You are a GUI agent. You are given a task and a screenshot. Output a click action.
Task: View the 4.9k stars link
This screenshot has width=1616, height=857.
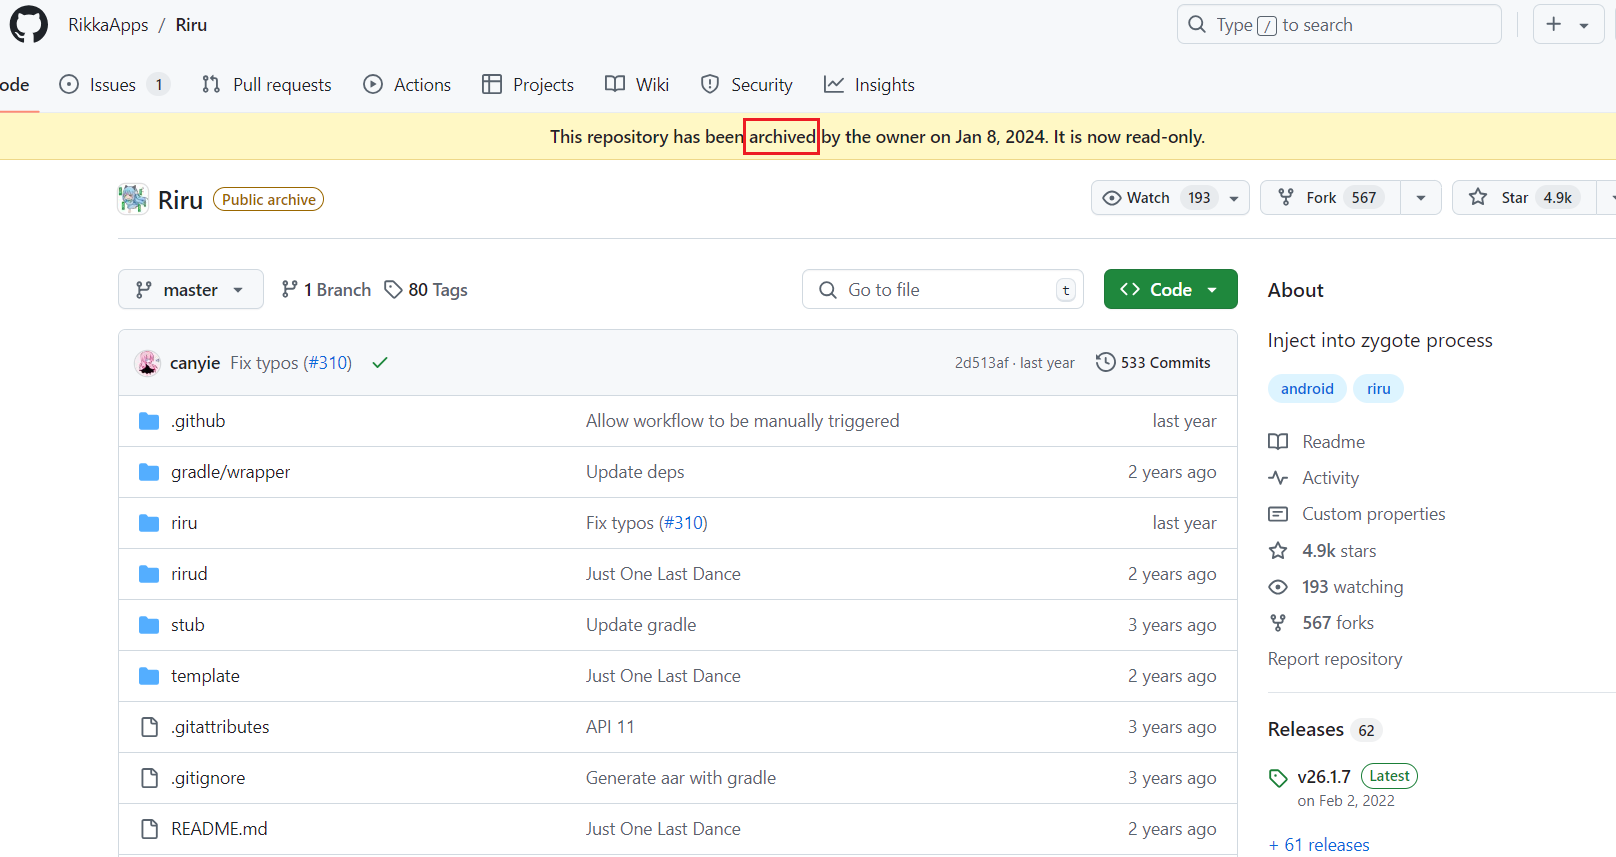coord(1339,551)
